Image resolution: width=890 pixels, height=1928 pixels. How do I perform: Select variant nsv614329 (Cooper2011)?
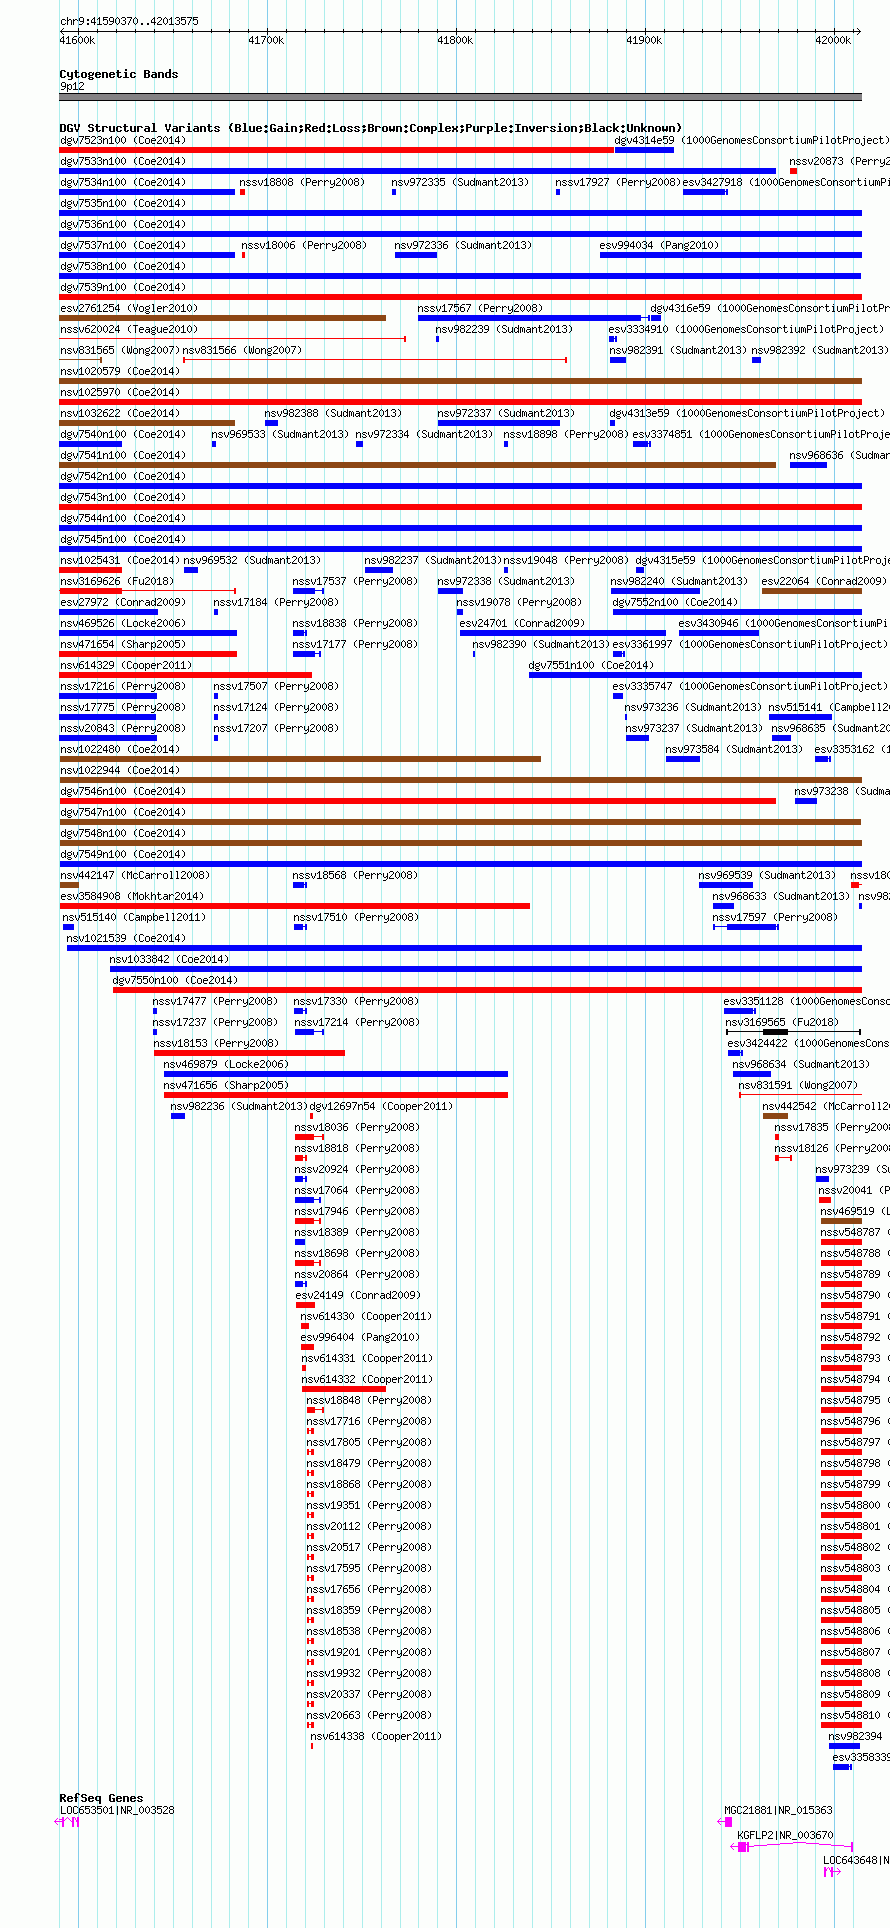click(126, 665)
